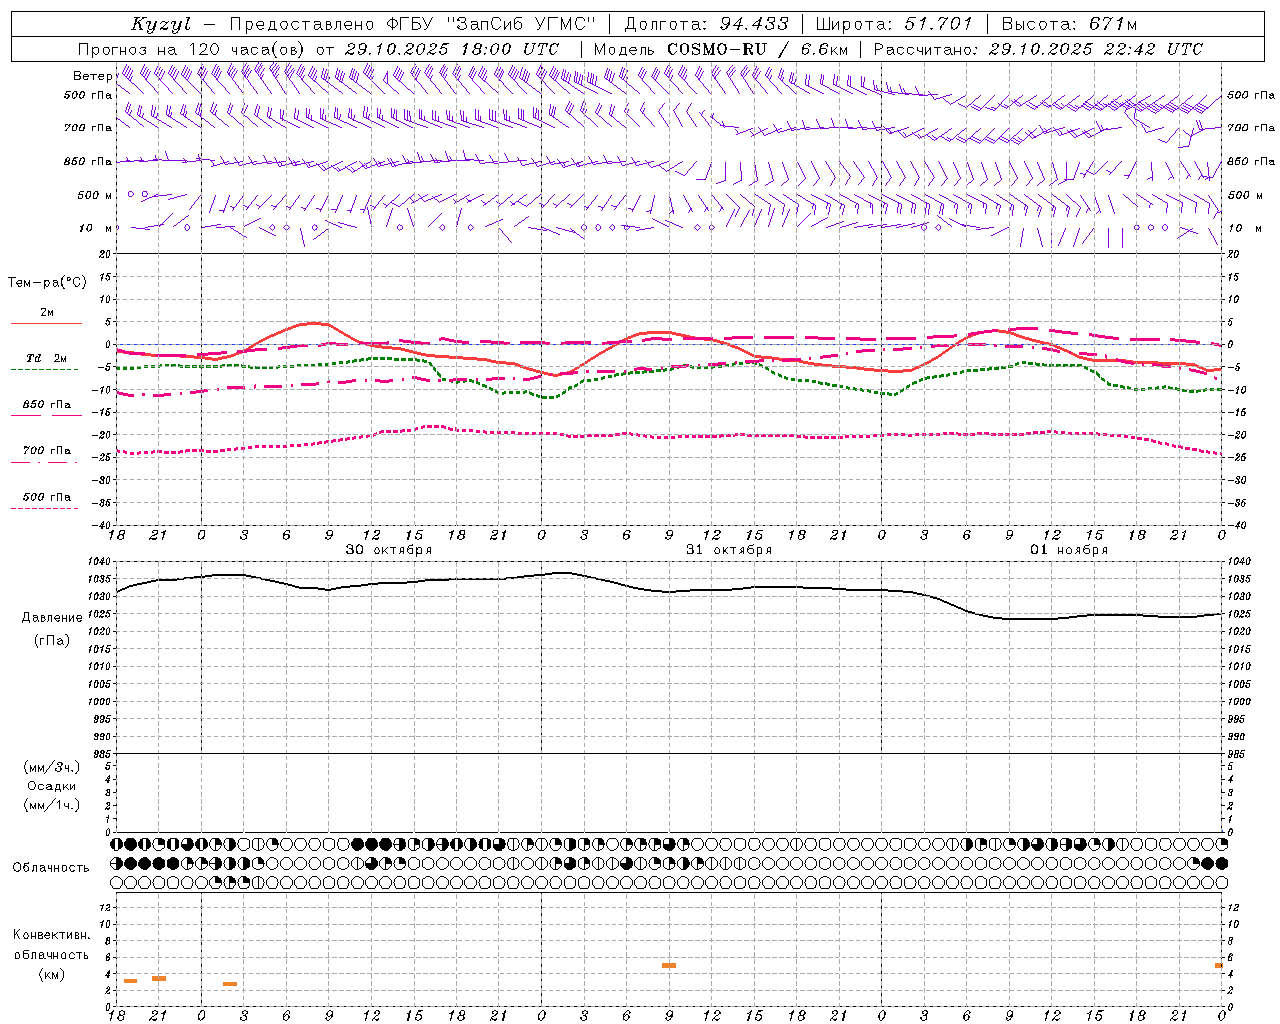Viewport: 1280px width, 1024px height.
Task: Click the "500 гПа" label in the temperature legend
Action: pos(47,497)
